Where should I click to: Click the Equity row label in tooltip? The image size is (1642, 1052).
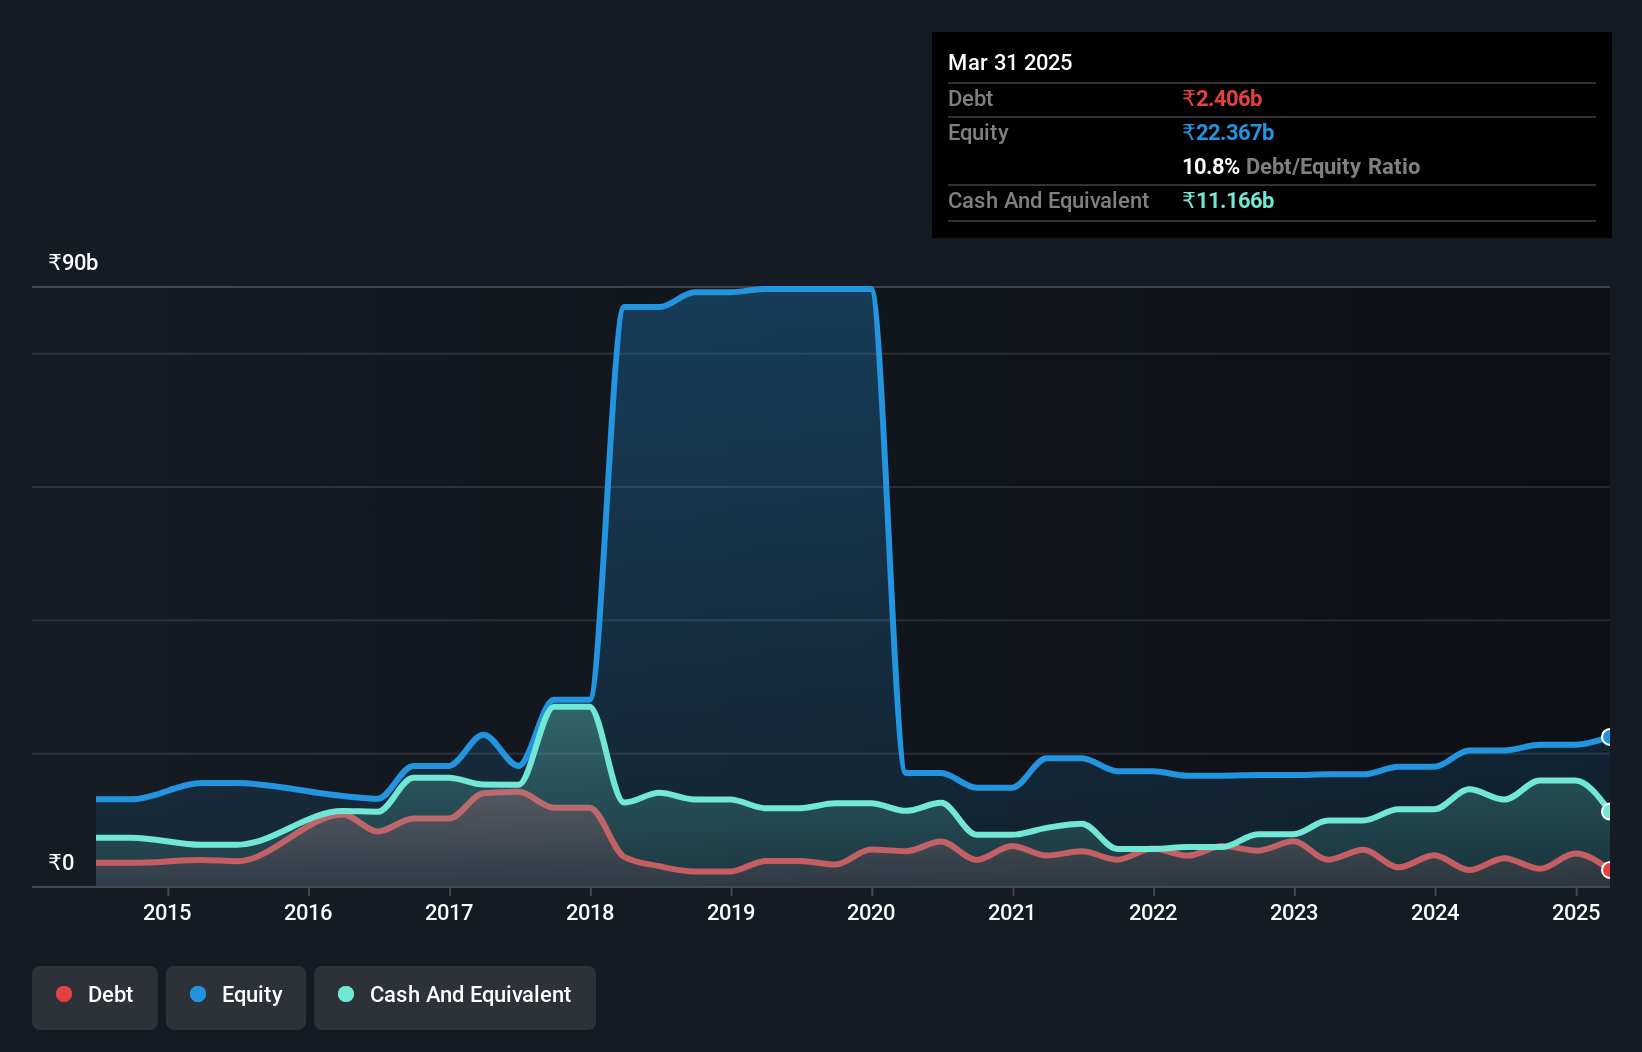(978, 132)
